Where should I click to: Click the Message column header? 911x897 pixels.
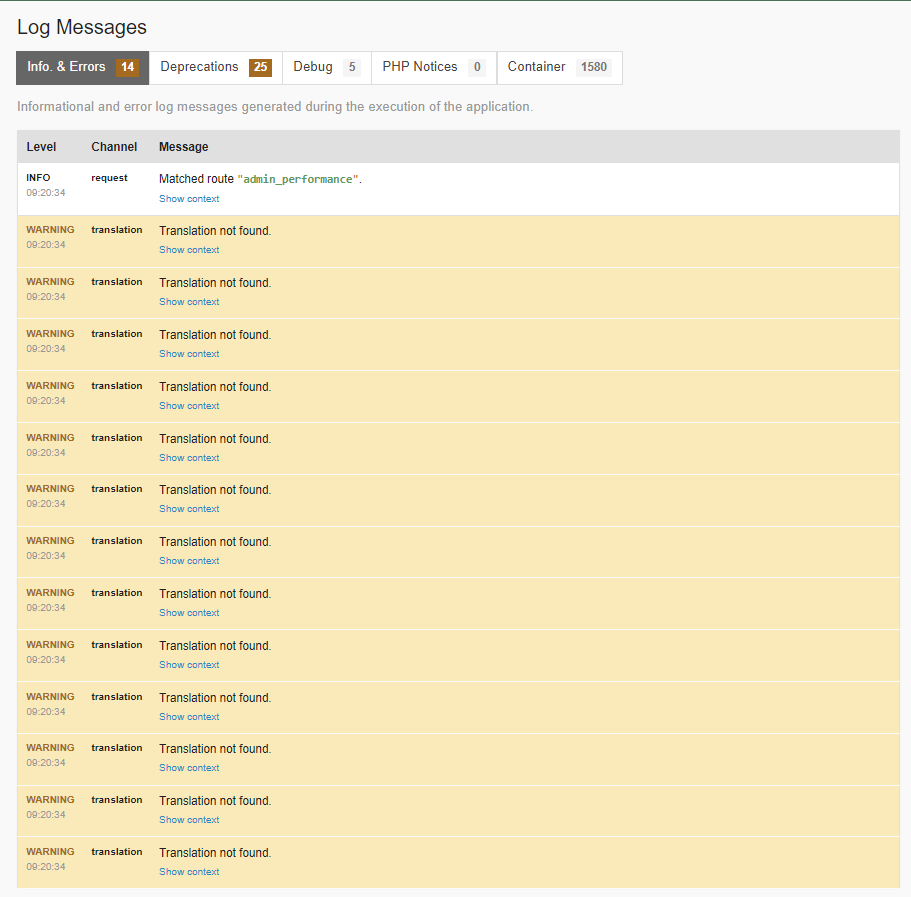coord(184,147)
